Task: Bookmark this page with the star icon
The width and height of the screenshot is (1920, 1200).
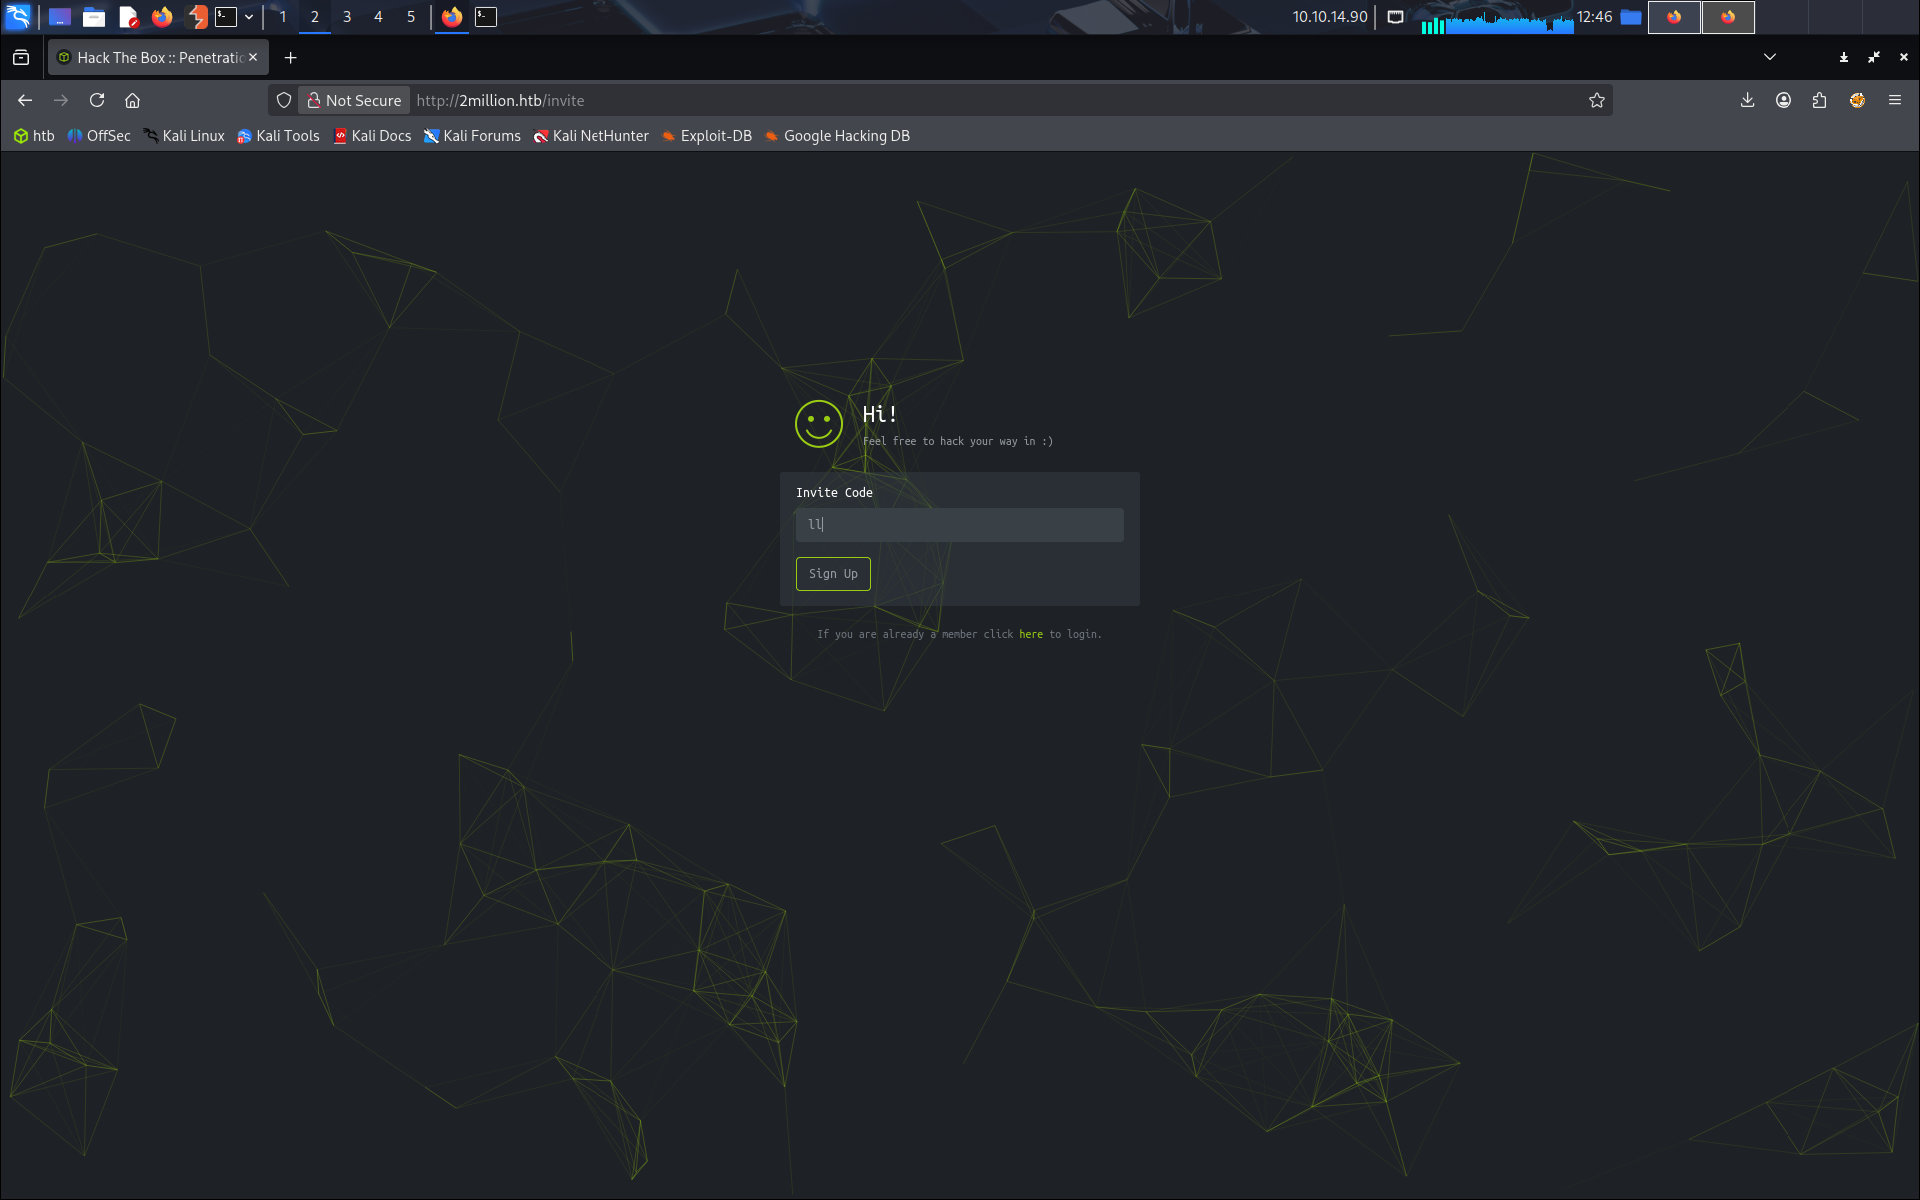Action: click(x=1596, y=100)
